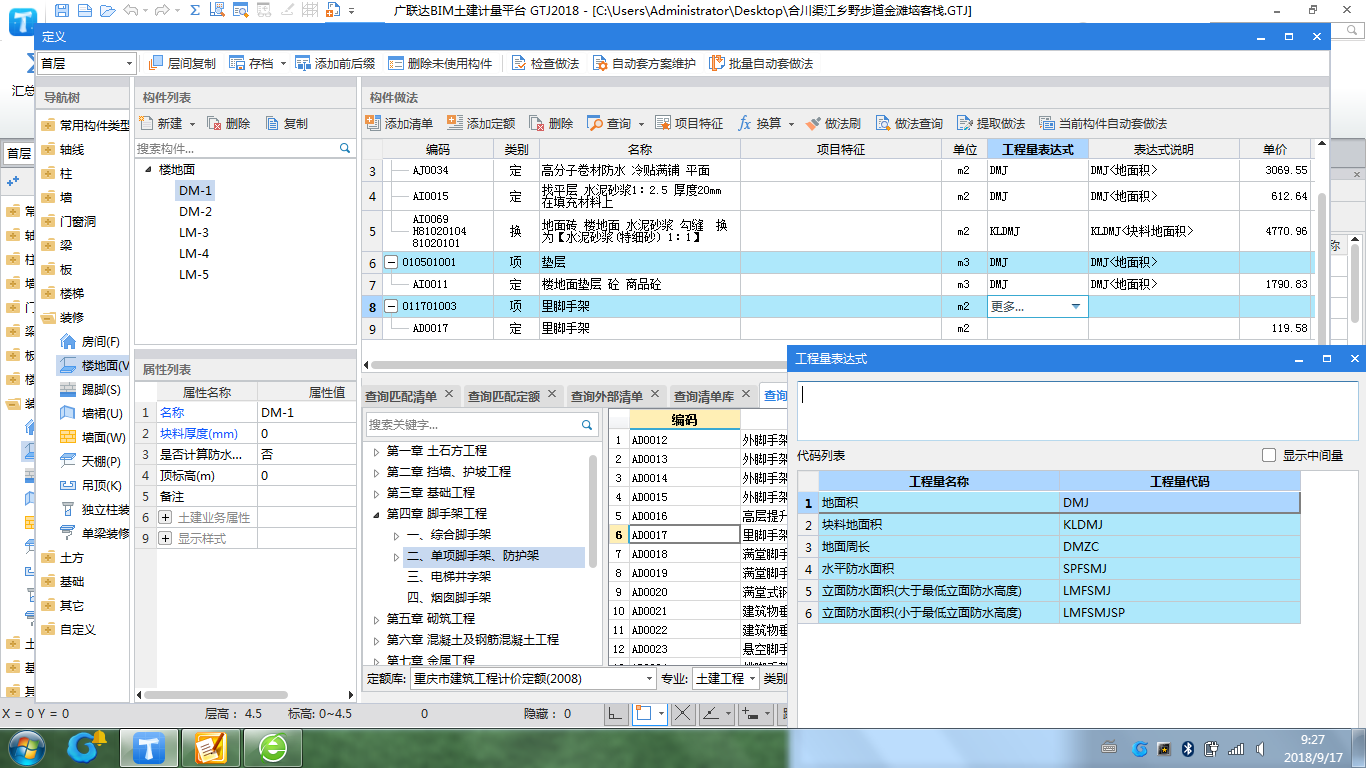Switch to 查询清单库 tab
The height and width of the screenshot is (768, 1366).
[704, 396]
